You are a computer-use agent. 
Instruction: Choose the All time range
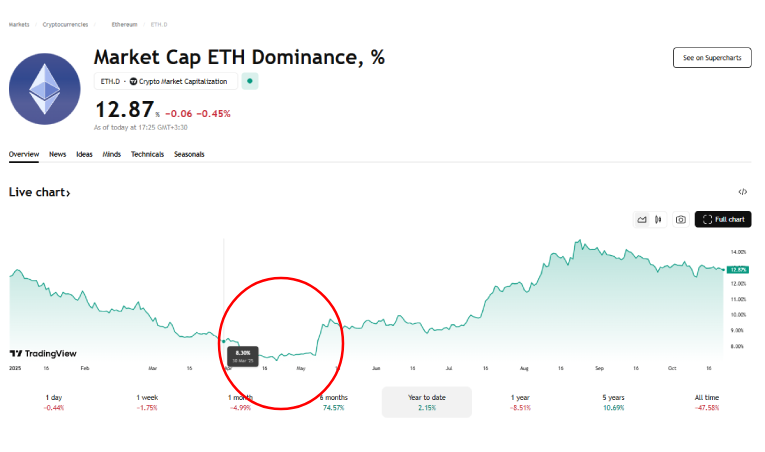705,402
